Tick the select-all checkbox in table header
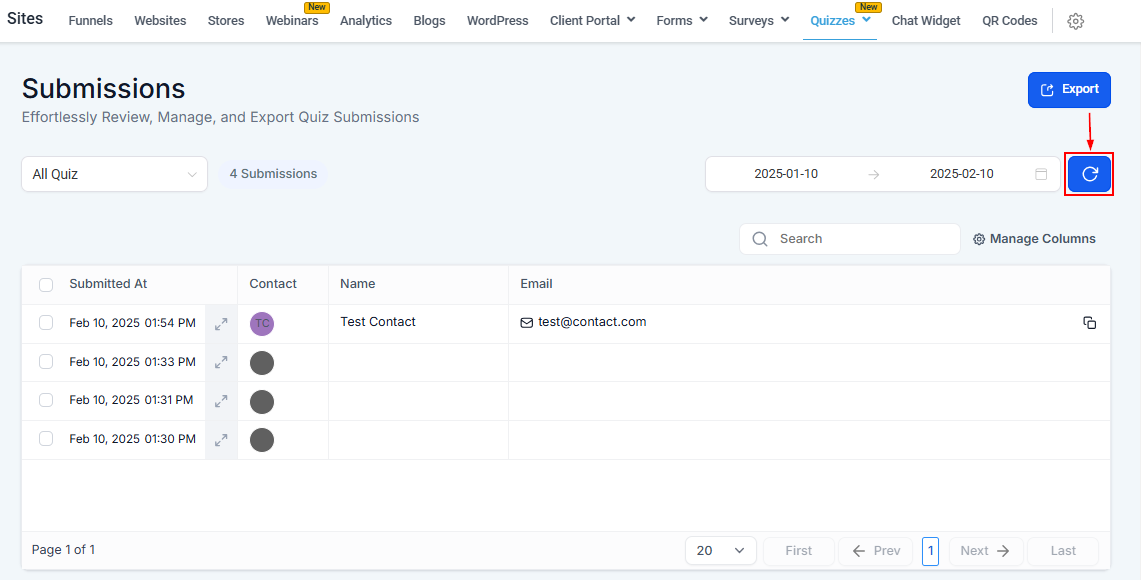This screenshot has width=1141, height=580. pos(46,285)
